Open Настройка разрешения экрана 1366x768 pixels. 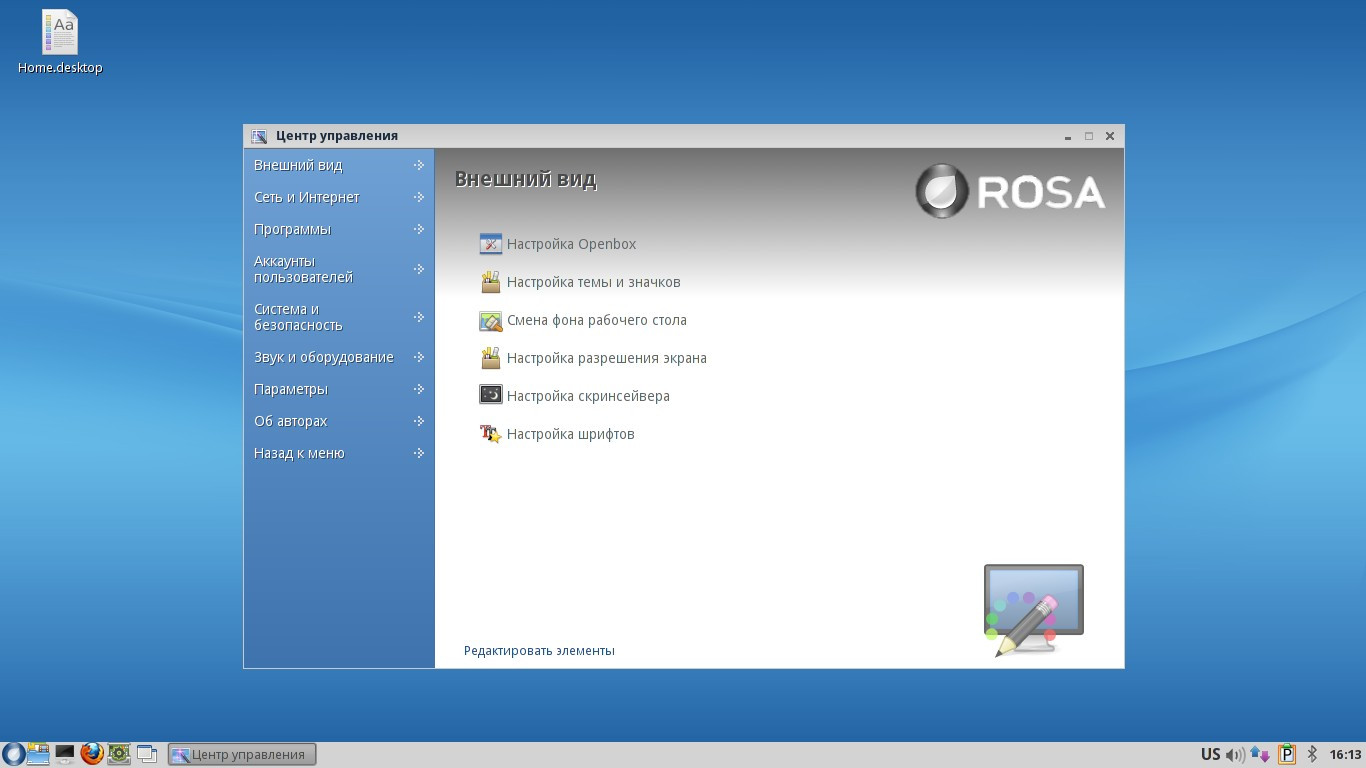pyautogui.click(x=606, y=358)
